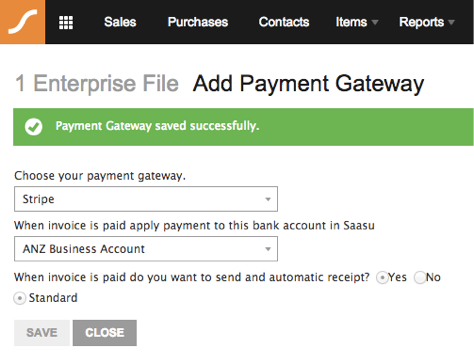Go to the Contacts menu
This screenshot has width=474, height=364.
(x=284, y=22)
